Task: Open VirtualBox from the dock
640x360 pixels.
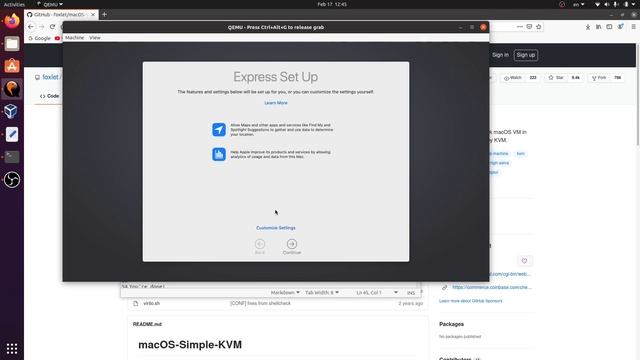Action: click(x=12, y=111)
